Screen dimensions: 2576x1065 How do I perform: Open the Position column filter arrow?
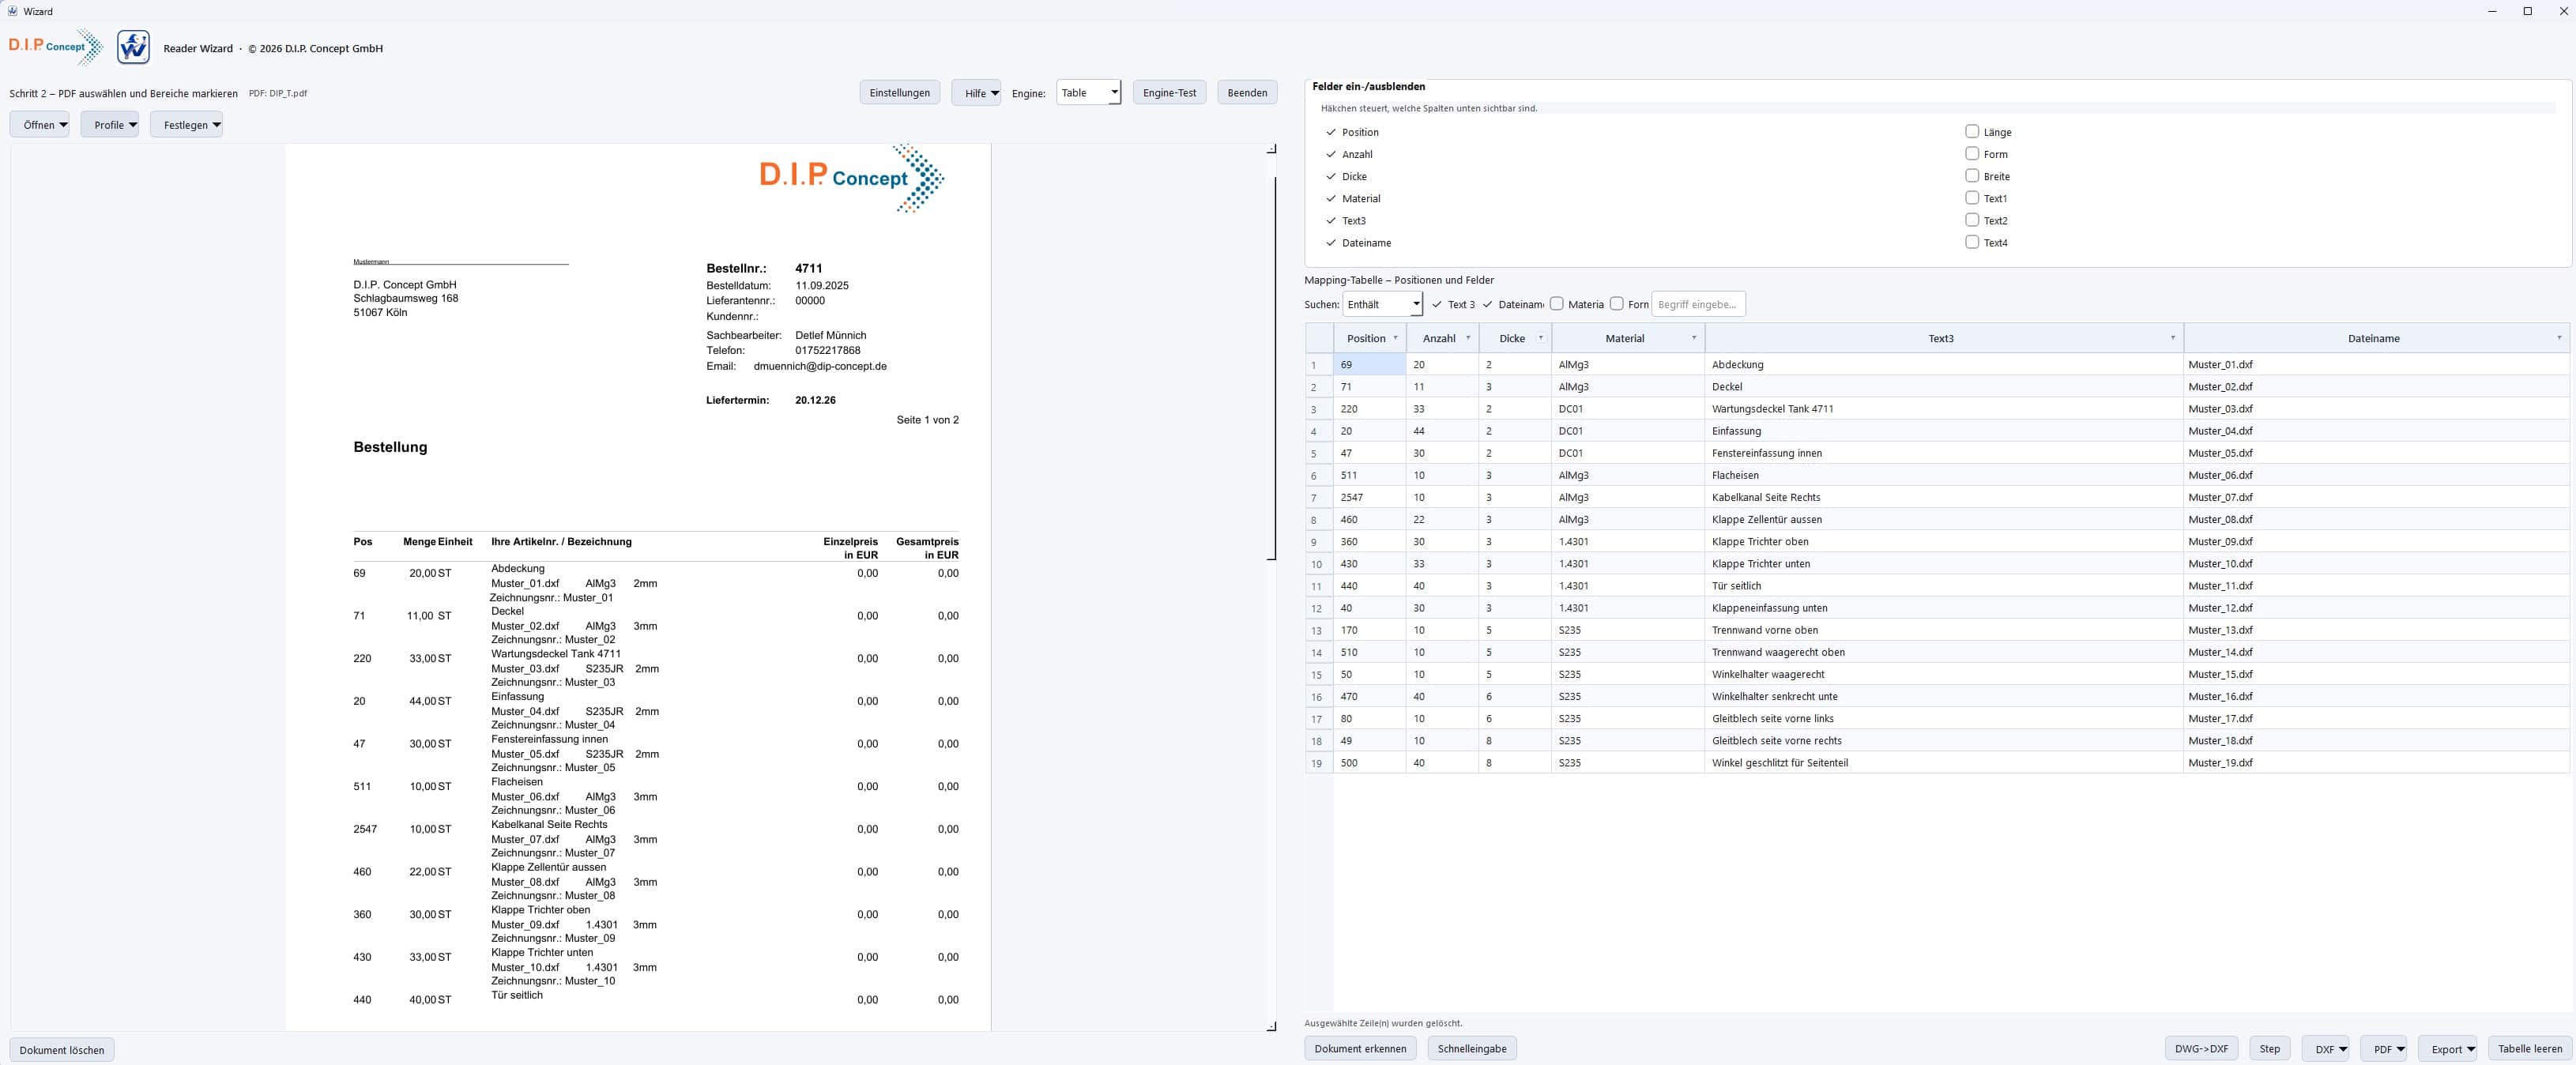tap(1395, 338)
